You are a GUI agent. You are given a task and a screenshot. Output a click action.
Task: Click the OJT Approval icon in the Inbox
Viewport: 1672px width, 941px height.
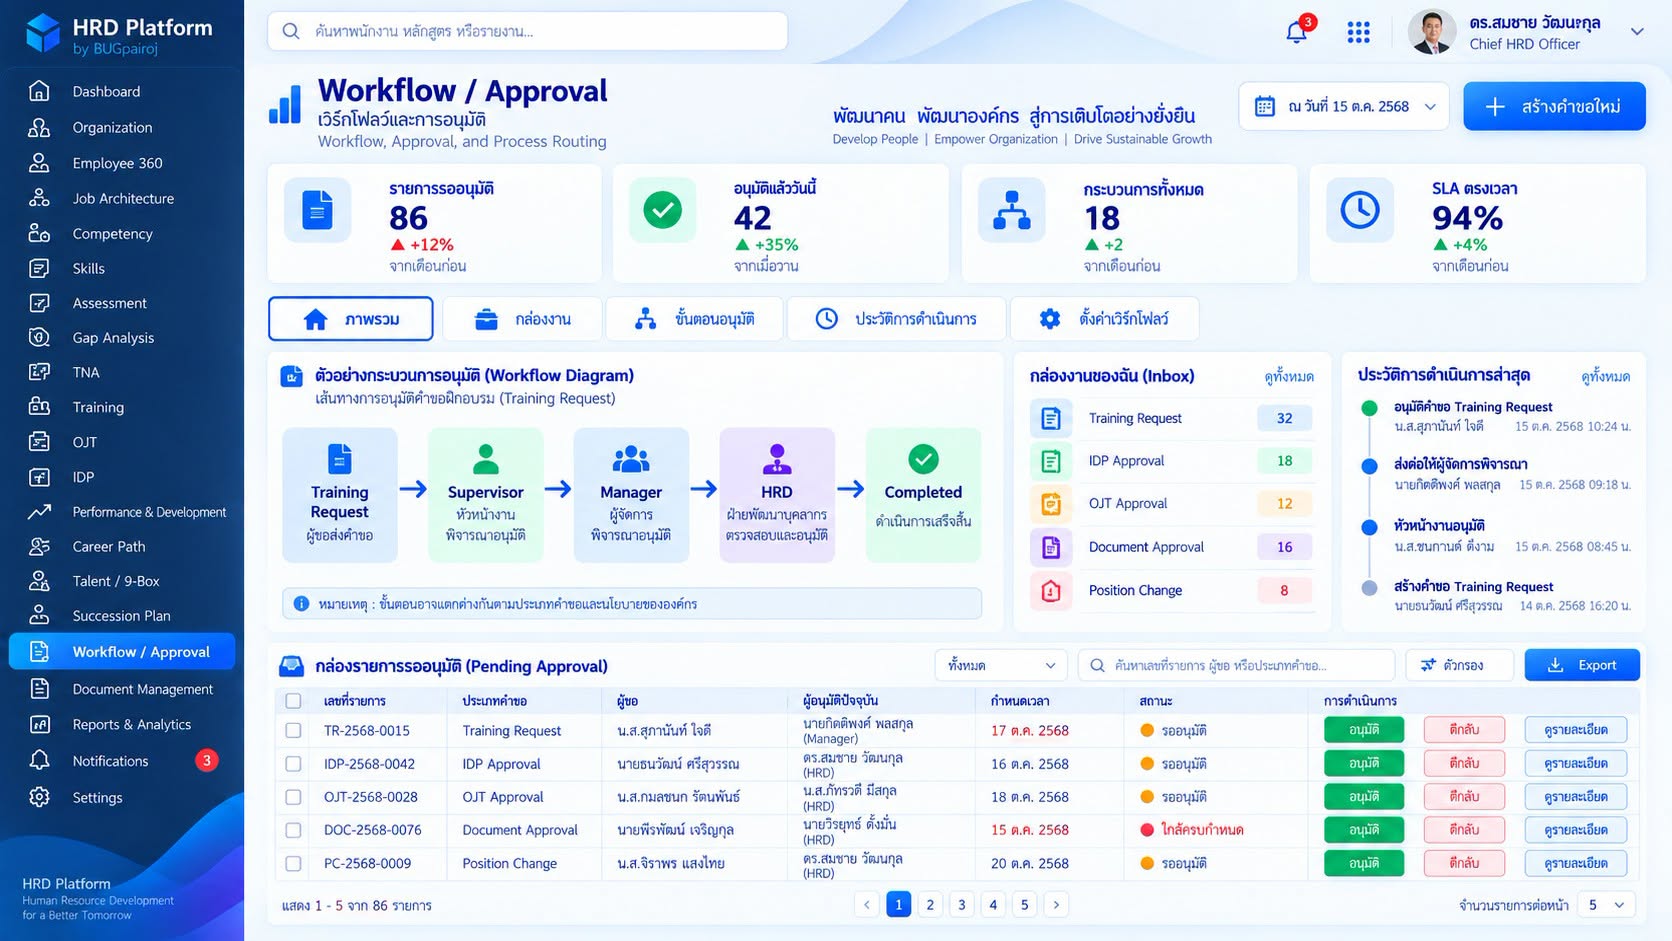coord(1051,504)
